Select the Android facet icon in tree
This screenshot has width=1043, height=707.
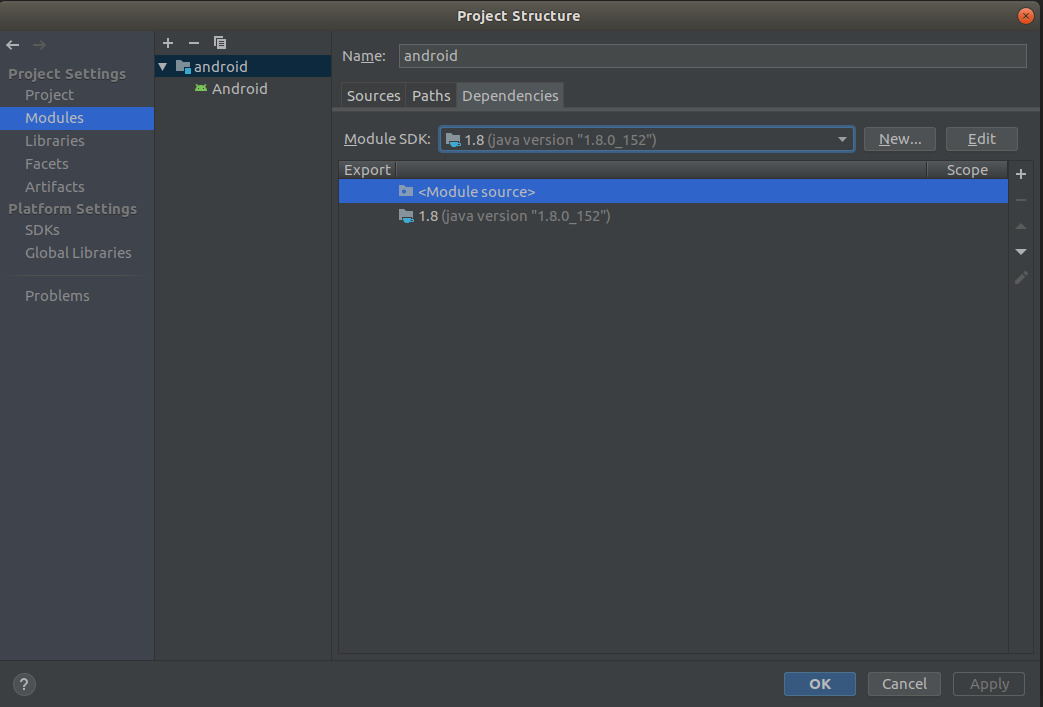[x=202, y=89]
